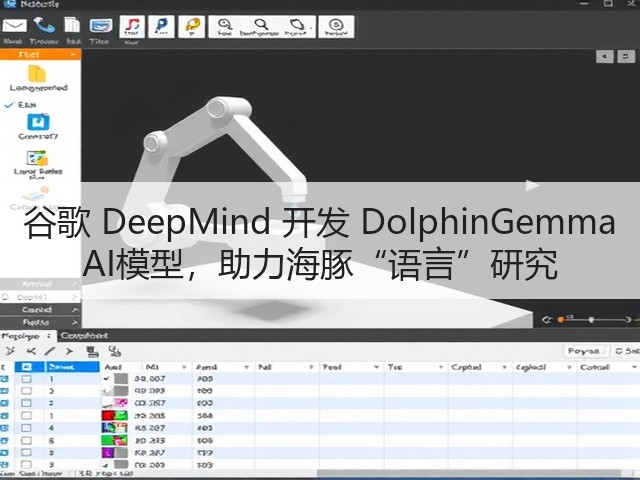Click the circular target toolbar icon
The image size is (640, 480).
pyautogui.click(x=336, y=27)
